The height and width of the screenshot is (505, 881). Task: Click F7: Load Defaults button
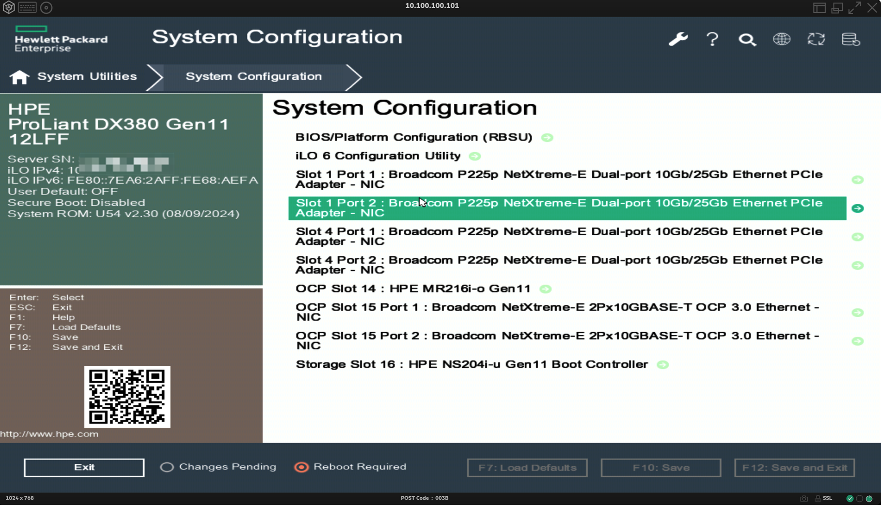click(527, 468)
